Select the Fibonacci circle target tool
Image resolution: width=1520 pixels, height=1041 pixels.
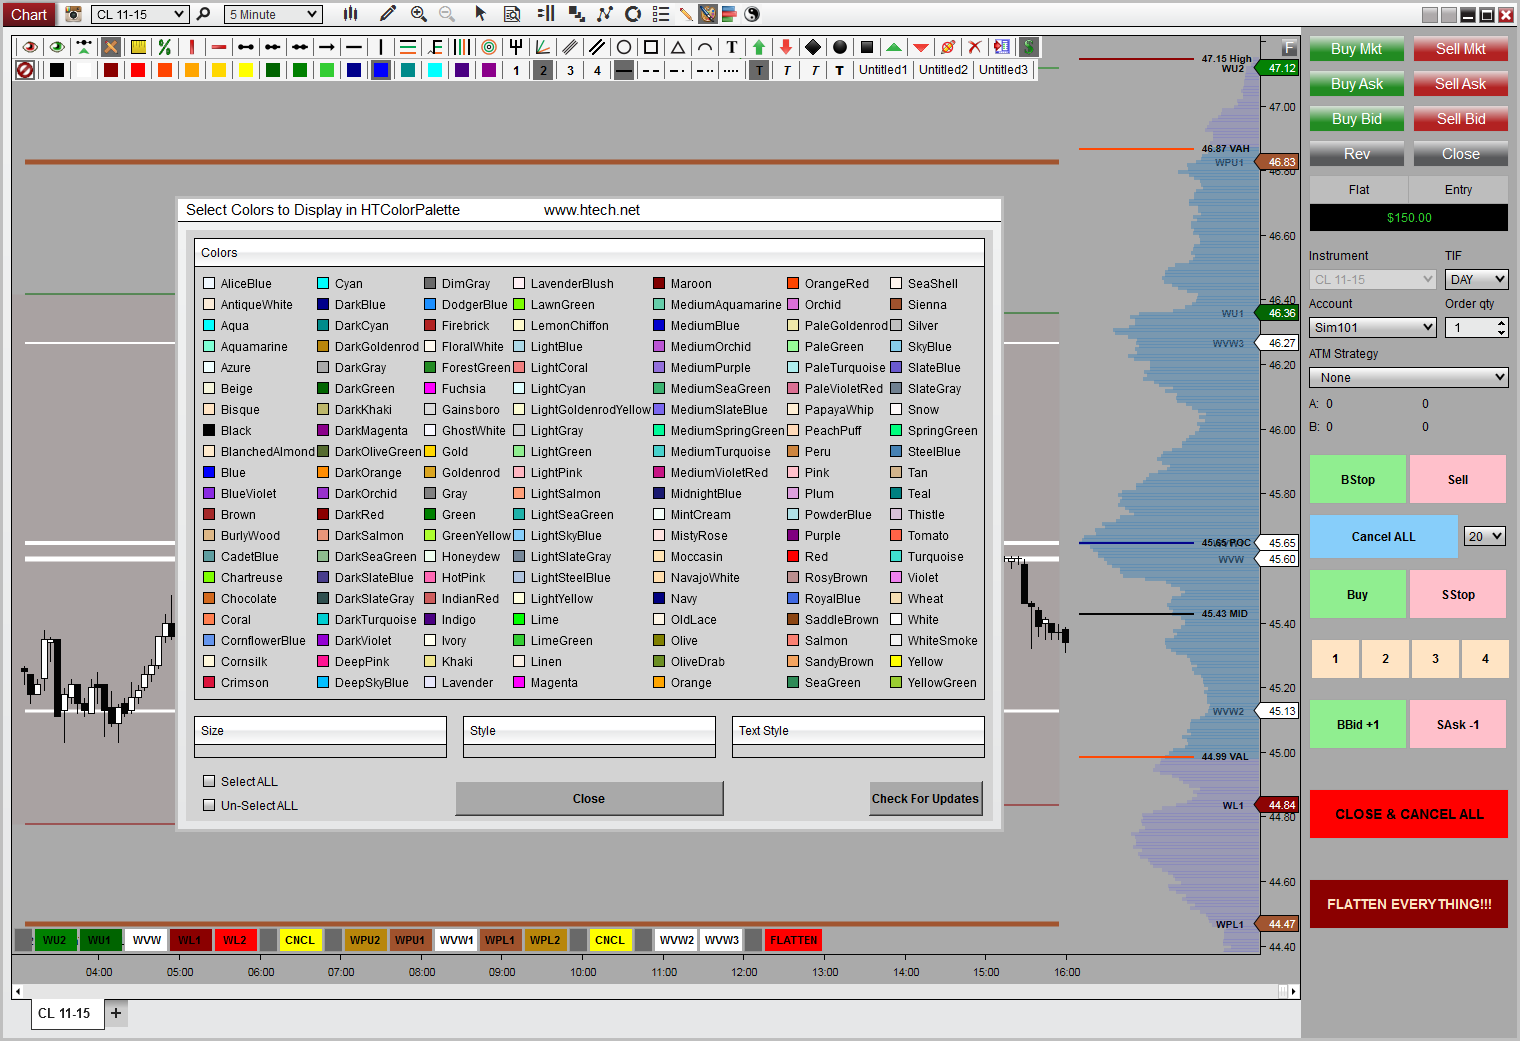point(489,47)
